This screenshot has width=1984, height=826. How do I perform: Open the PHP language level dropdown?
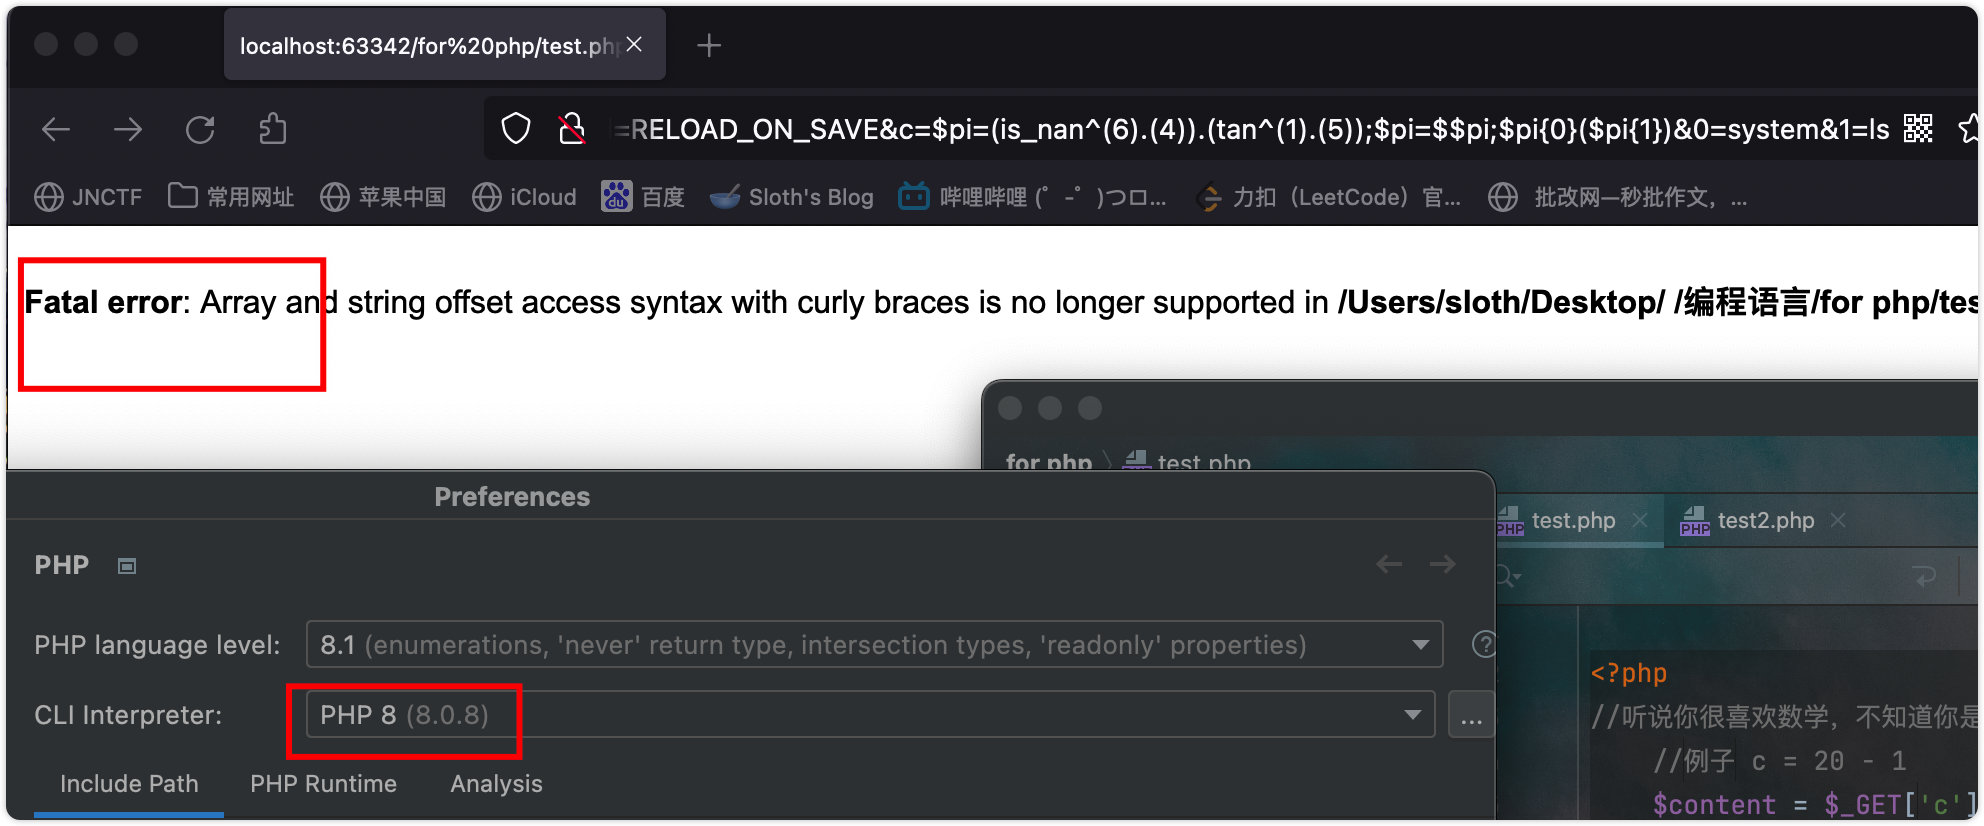click(1420, 645)
